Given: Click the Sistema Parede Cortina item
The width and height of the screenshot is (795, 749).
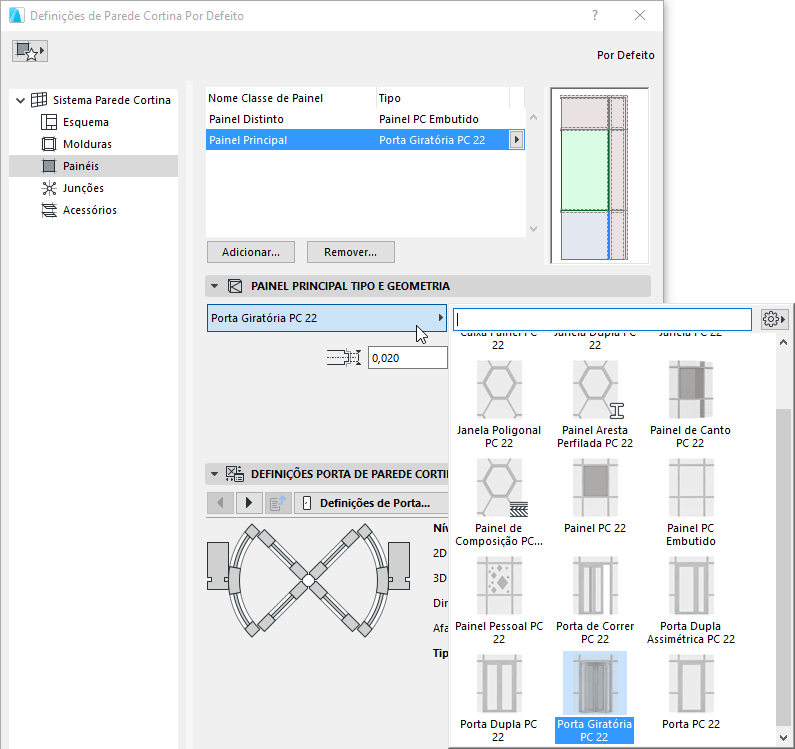Looking at the screenshot, I should coord(112,100).
